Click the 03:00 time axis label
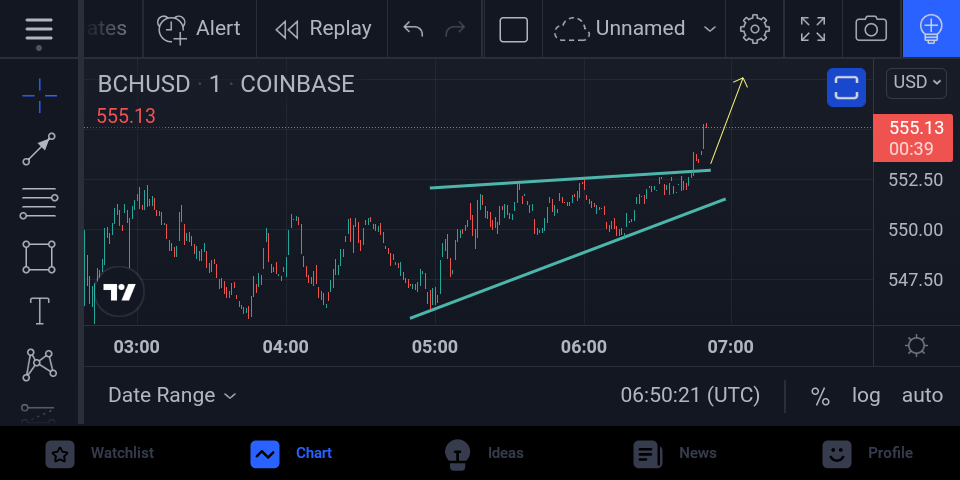Image resolution: width=960 pixels, height=480 pixels. (x=137, y=347)
